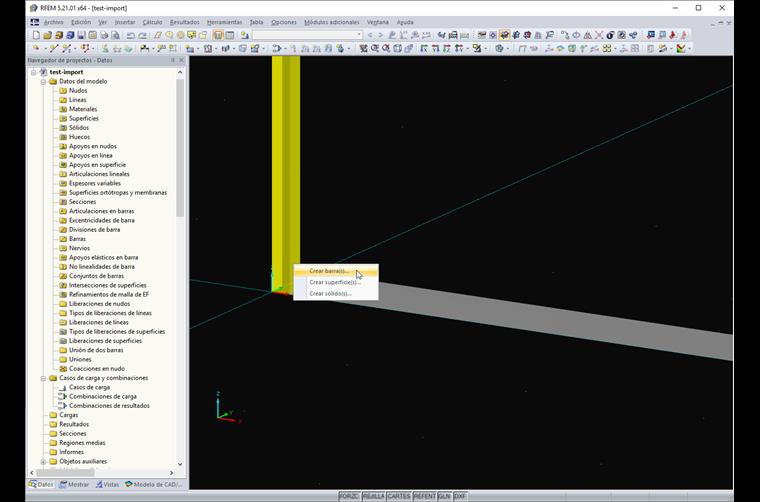This screenshot has height=502, width=760.
Task: Click the view in Y direction icon
Action: tap(435, 48)
